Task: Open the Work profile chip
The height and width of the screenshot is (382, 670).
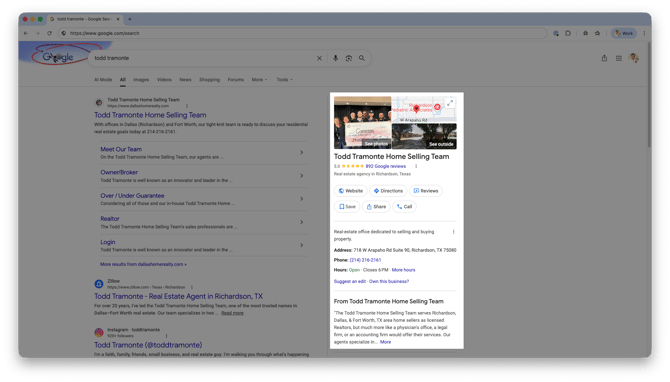Action: point(624,33)
